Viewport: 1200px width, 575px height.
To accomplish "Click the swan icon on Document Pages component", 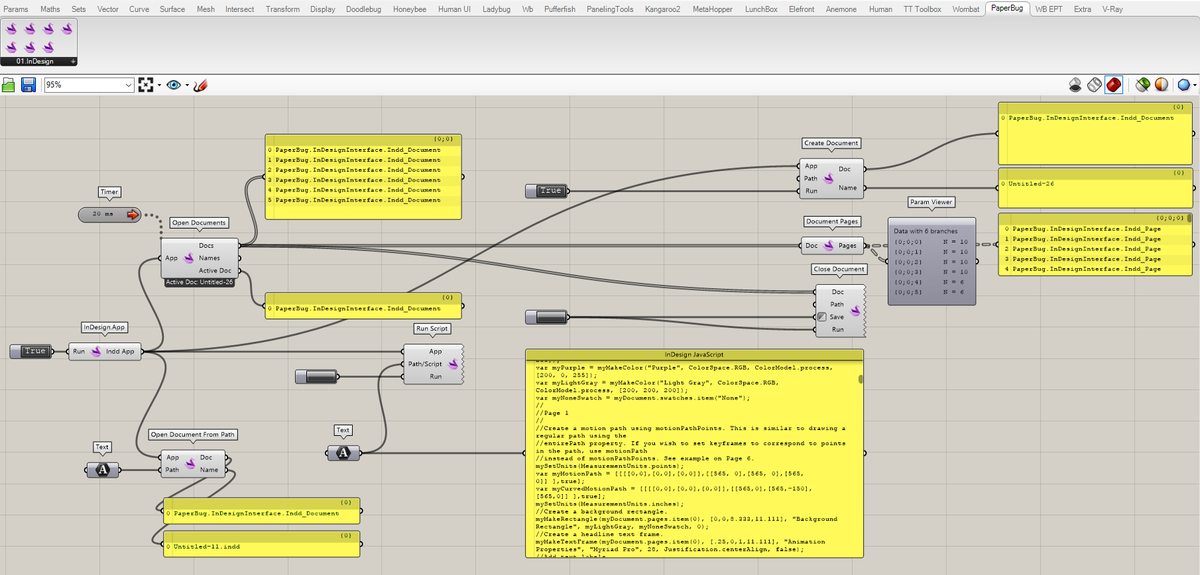I will [828, 246].
